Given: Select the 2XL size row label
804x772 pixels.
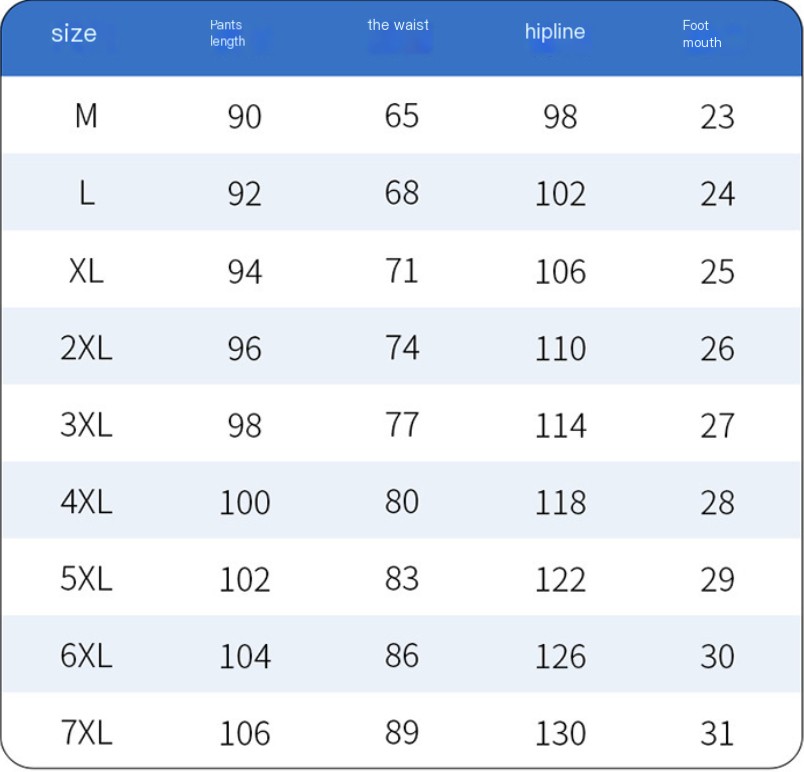Looking at the screenshot, I should (x=86, y=349).
